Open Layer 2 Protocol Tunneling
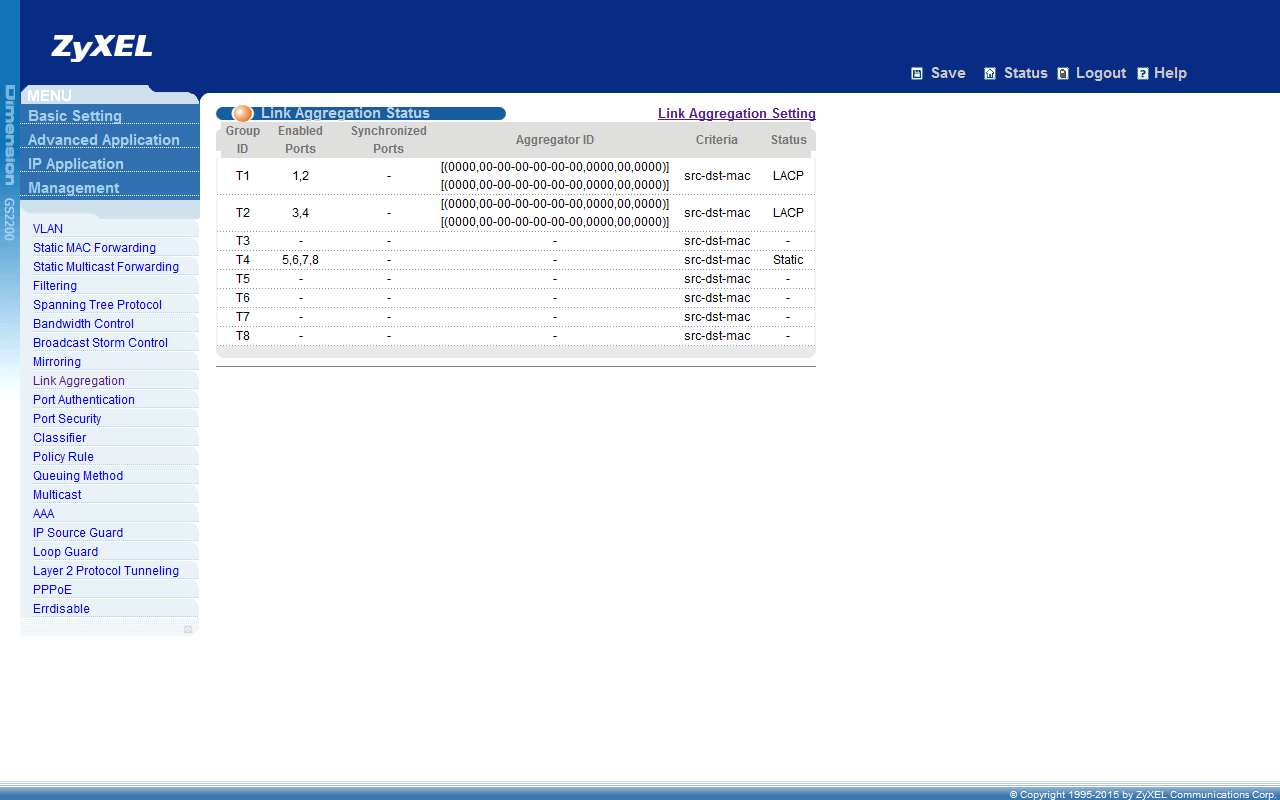The image size is (1280, 800). pyautogui.click(x=106, y=571)
